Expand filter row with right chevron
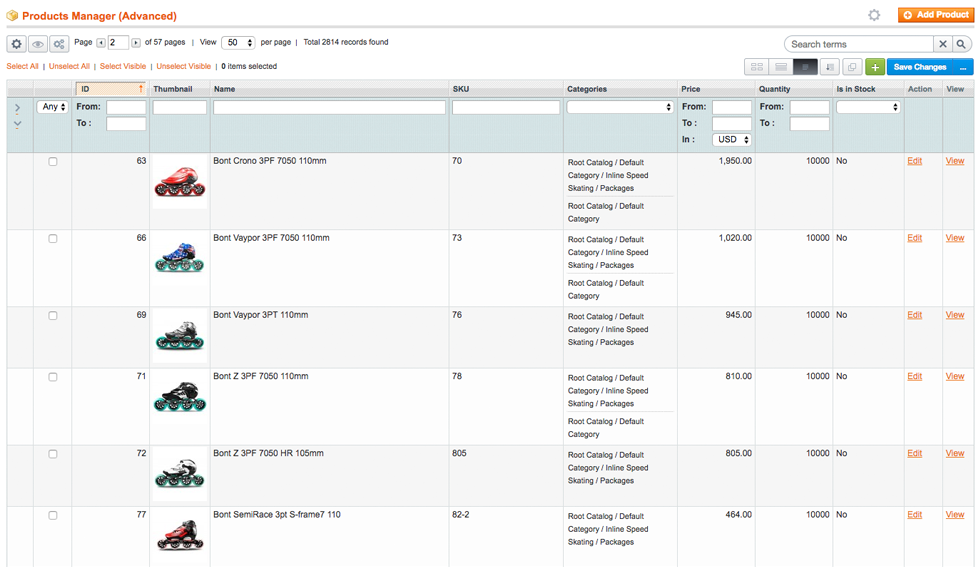This screenshot has height=567, width=980. (x=18, y=108)
